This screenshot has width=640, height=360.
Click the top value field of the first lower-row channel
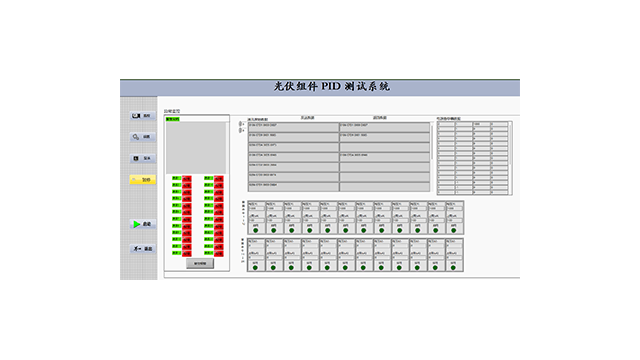256,246
